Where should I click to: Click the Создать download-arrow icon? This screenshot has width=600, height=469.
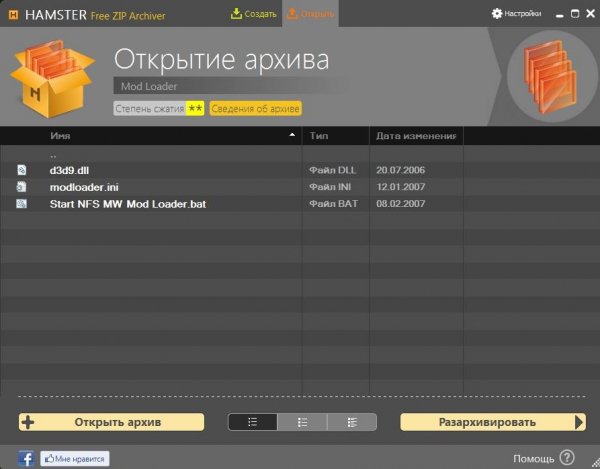pyautogui.click(x=236, y=14)
